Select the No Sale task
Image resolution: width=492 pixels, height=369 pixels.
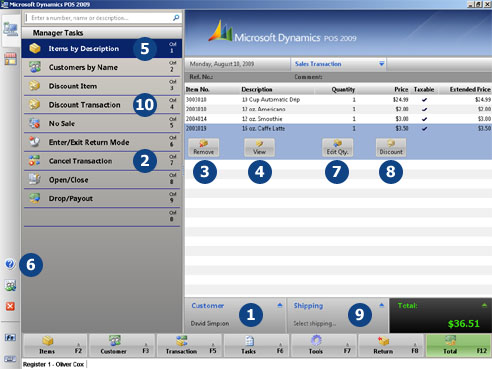pos(102,123)
